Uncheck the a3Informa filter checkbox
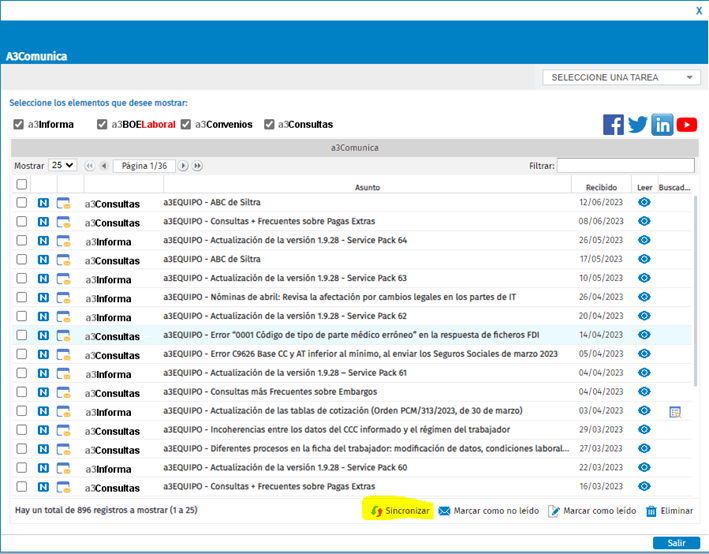 click(x=19, y=124)
